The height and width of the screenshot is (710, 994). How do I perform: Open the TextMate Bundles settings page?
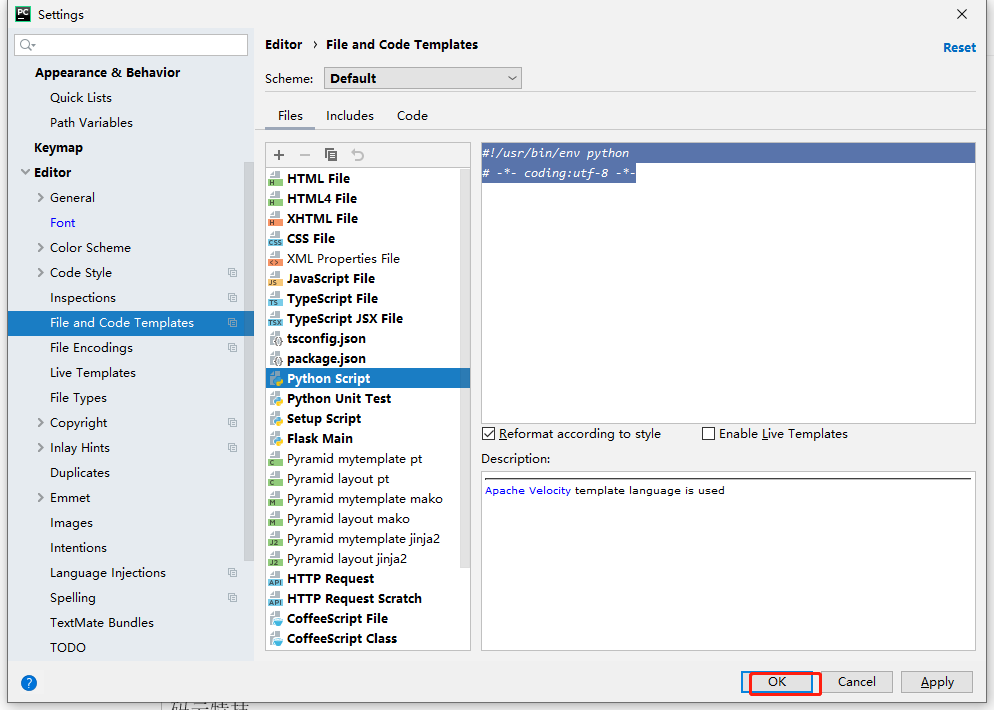tap(101, 623)
